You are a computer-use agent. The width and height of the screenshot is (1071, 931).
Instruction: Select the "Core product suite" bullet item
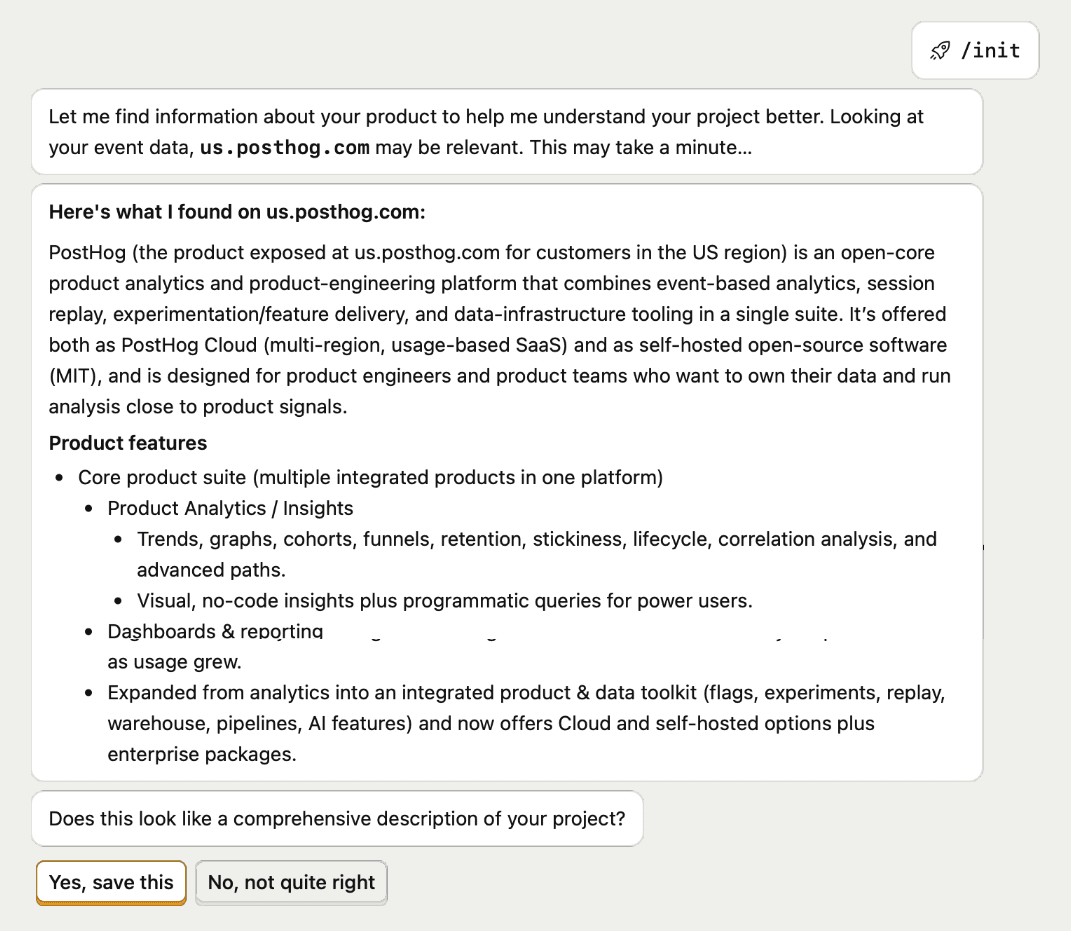click(x=370, y=477)
